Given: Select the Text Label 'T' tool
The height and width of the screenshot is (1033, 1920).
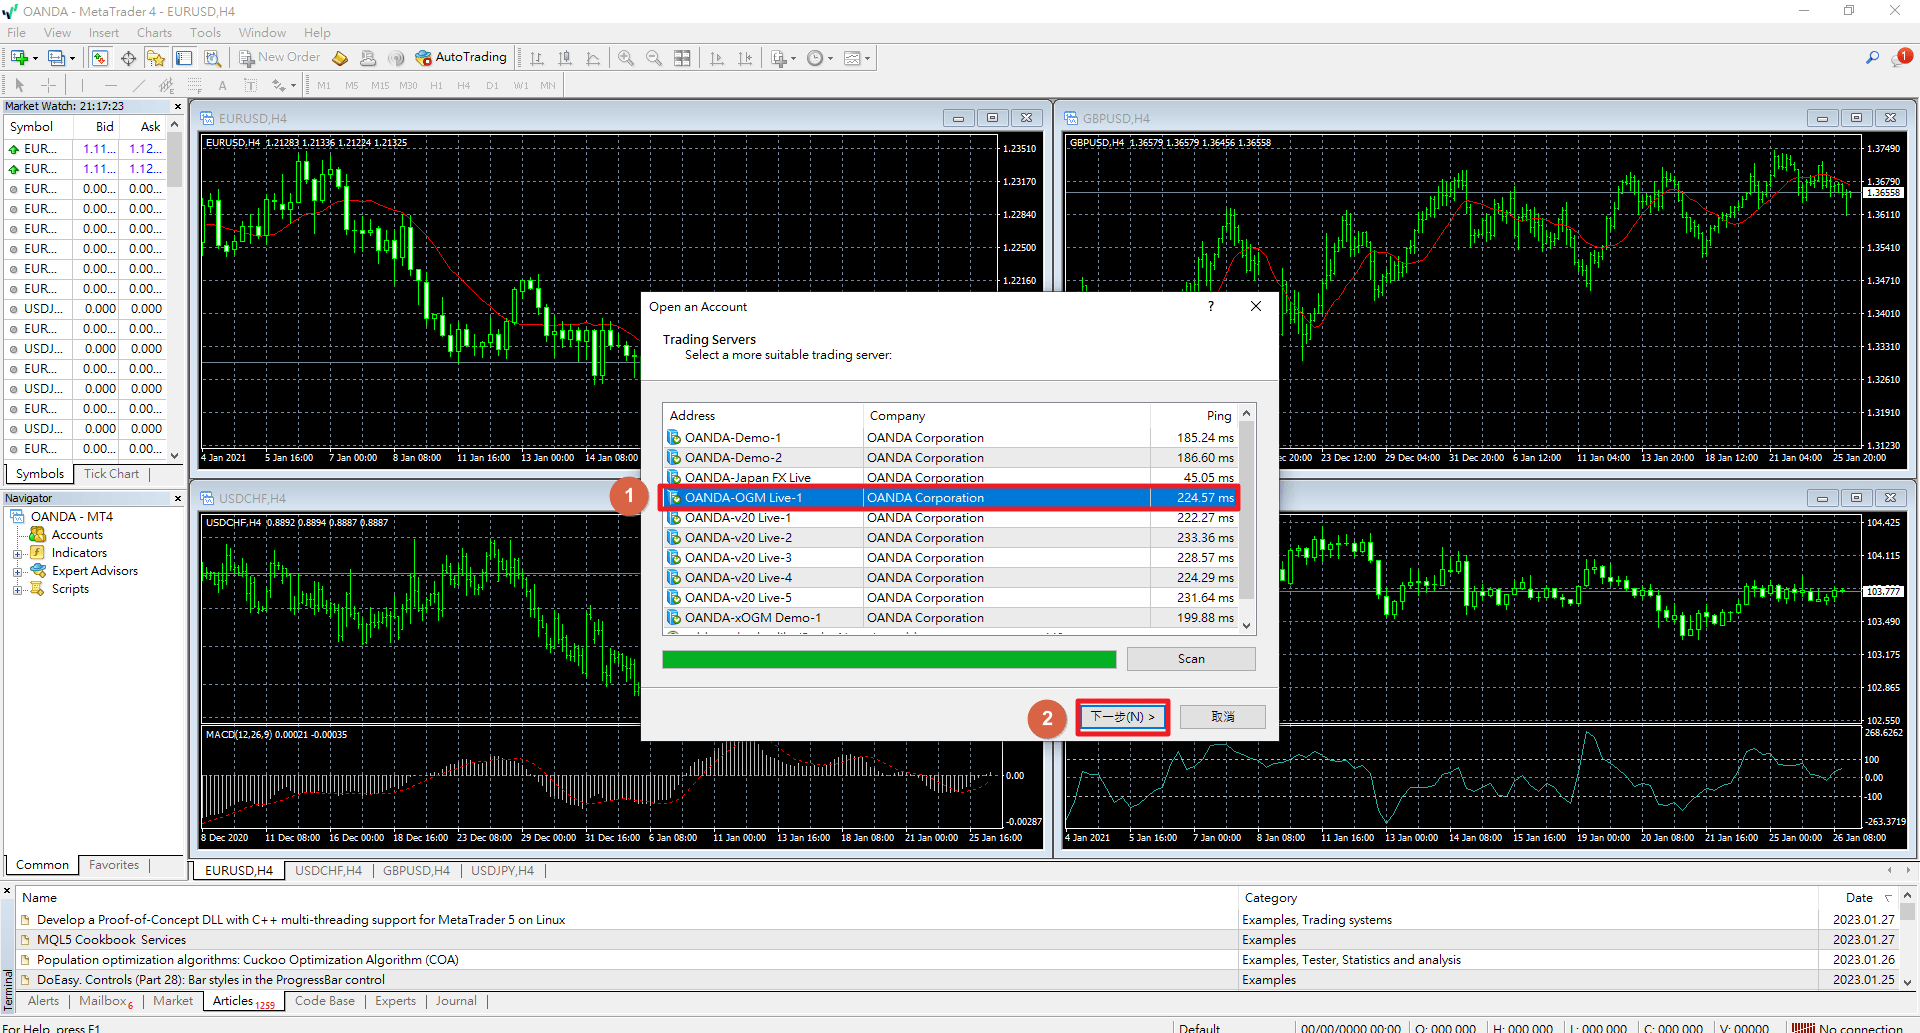Looking at the screenshot, I should (x=250, y=85).
